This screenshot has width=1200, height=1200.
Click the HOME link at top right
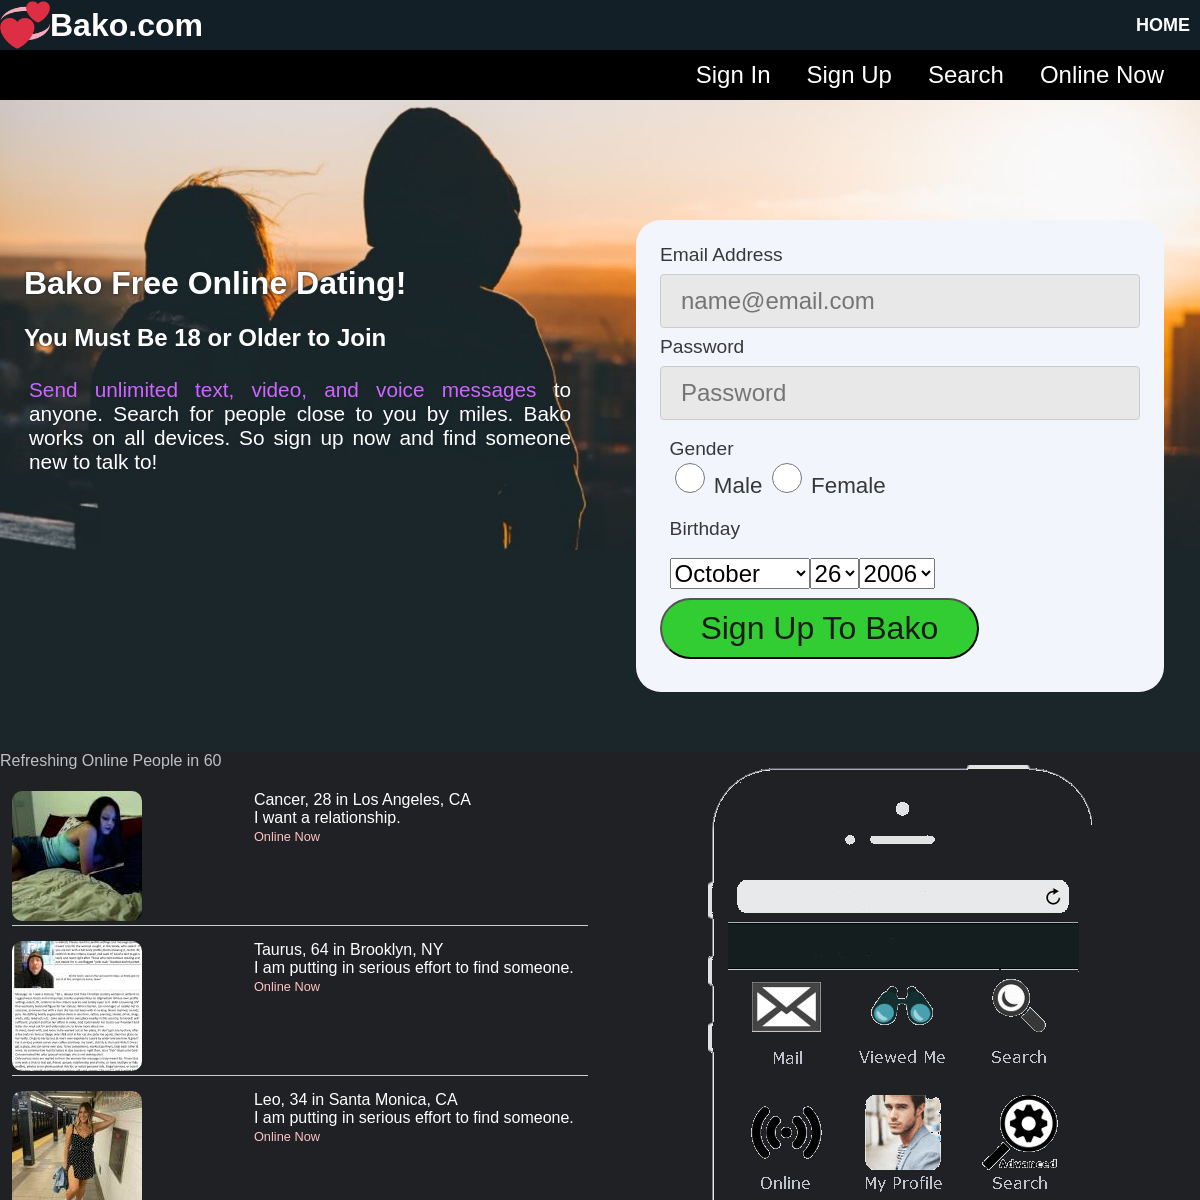click(x=1162, y=25)
